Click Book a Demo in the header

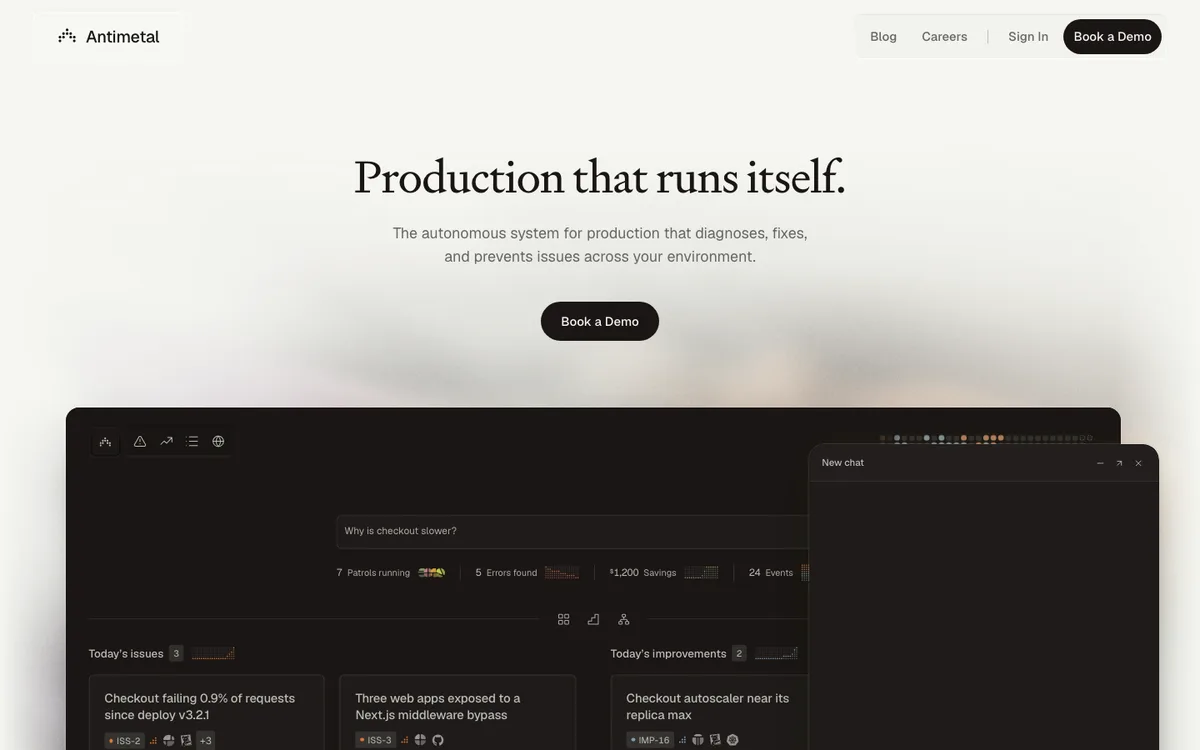pos(1112,37)
